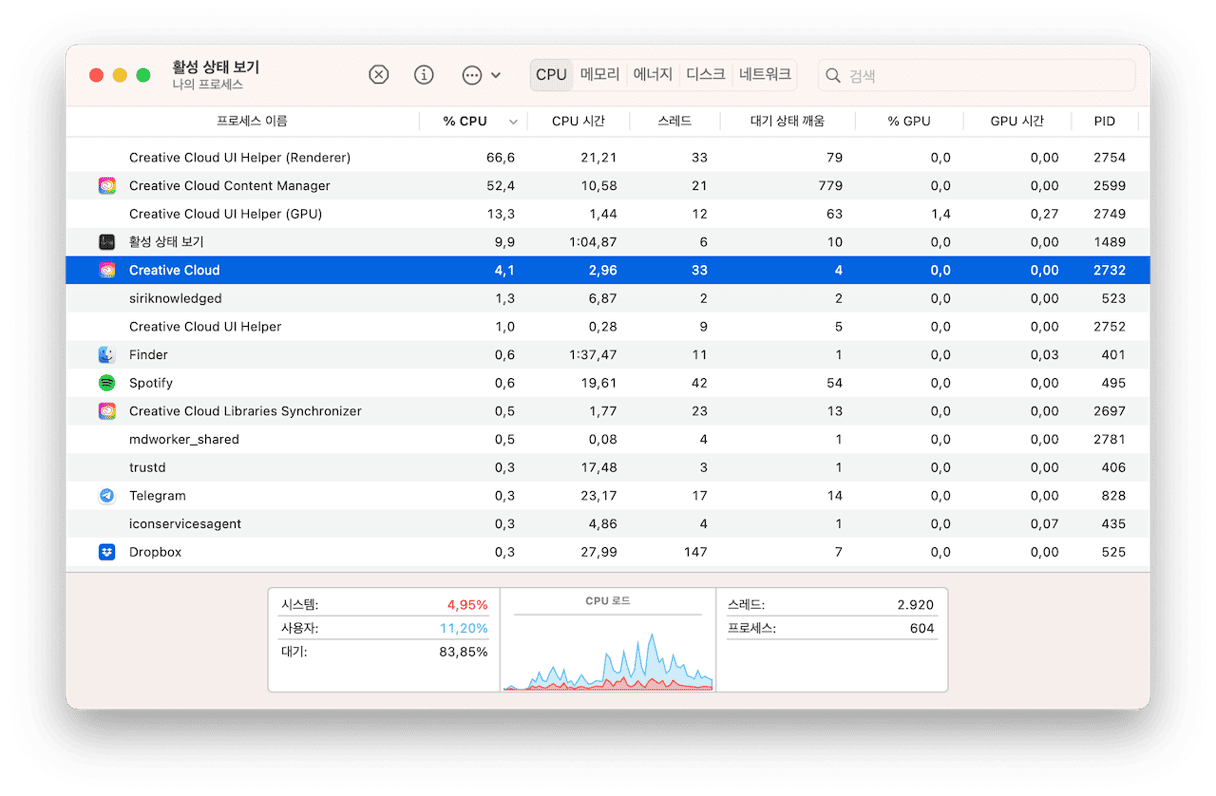Select the siriknowledged process row
Viewport: 1216px width, 796px height.
pyautogui.click(x=608, y=298)
